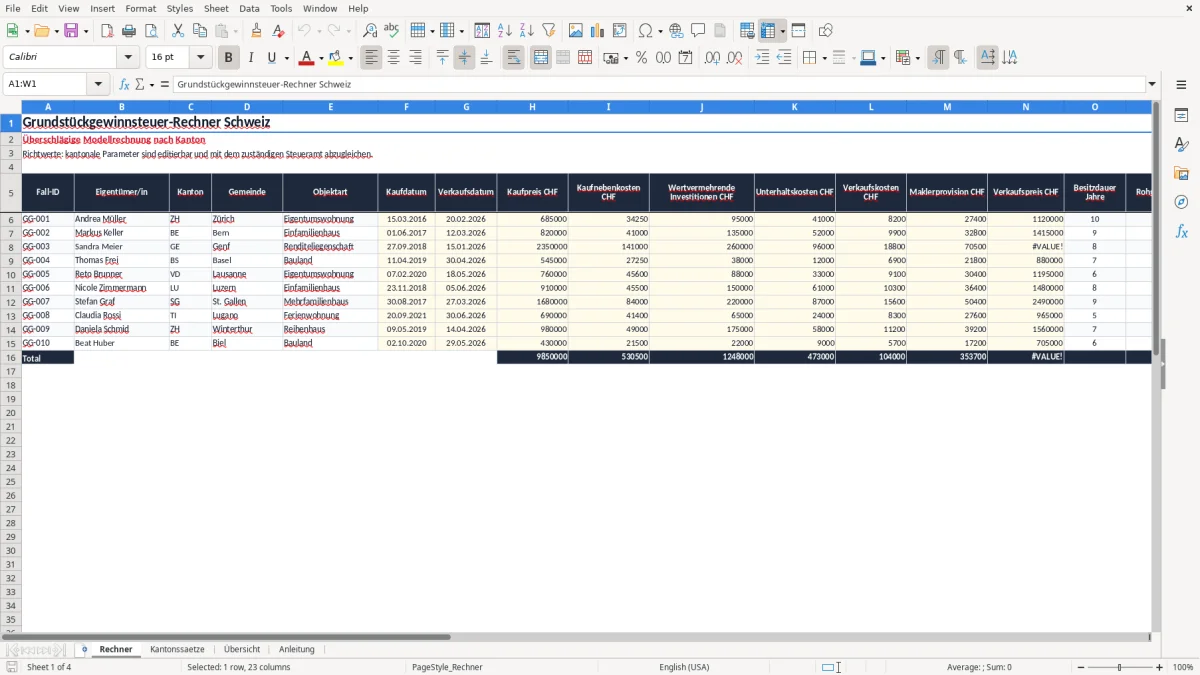Center the cell content vertically
1200x675 pixels.
coord(464,58)
